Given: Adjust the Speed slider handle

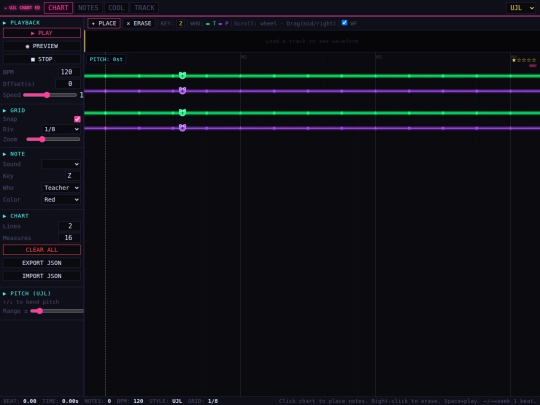Looking at the screenshot, I should 47,95.
